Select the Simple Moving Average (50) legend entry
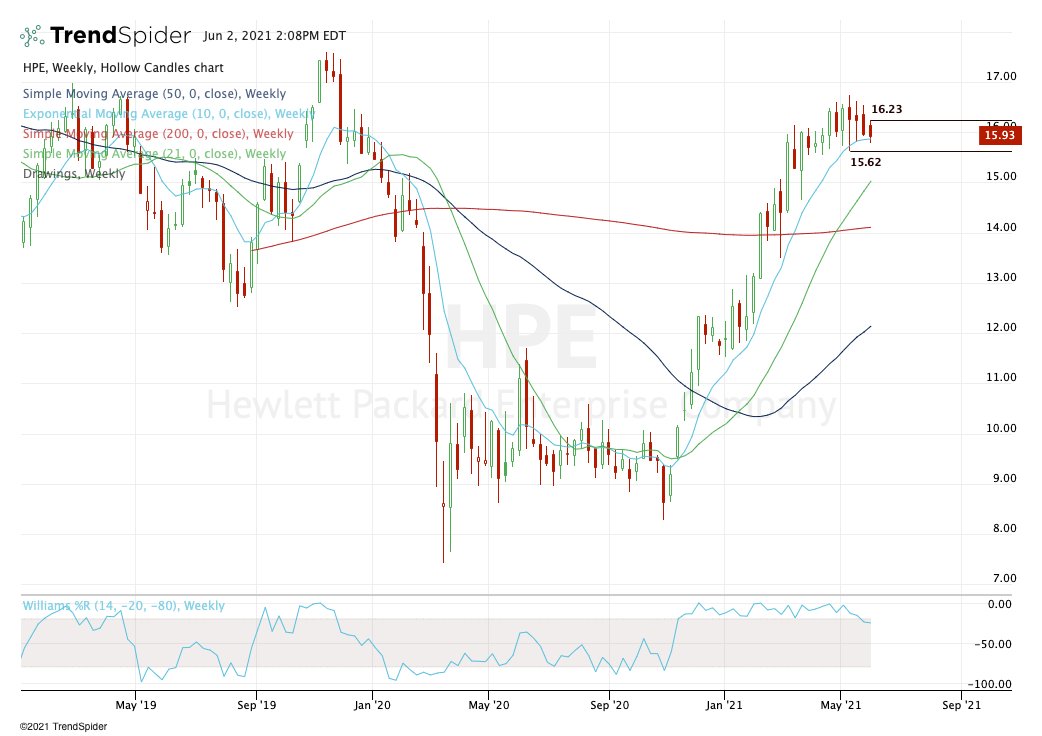This screenshot has width=1042, height=736. [154, 94]
